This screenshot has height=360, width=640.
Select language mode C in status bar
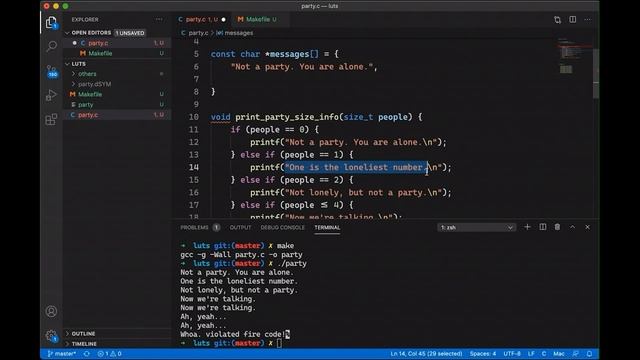click(x=544, y=354)
